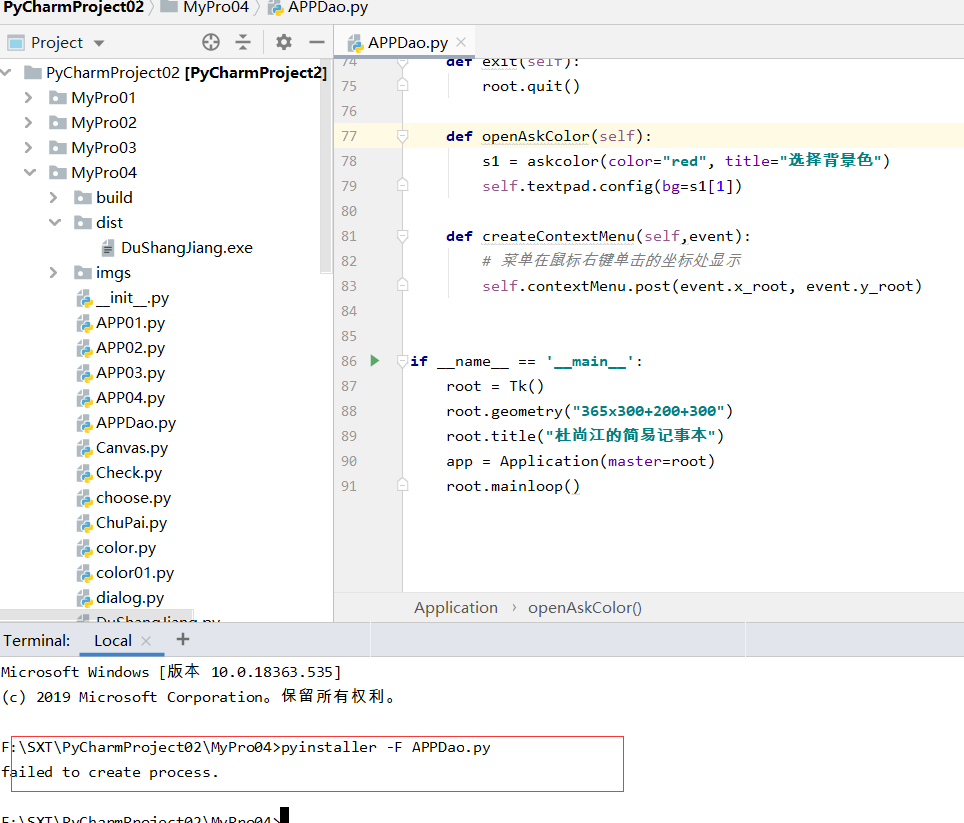Fold the createContextMenu method at line 81
Image resolution: width=964 pixels, height=823 pixels.
[402, 236]
